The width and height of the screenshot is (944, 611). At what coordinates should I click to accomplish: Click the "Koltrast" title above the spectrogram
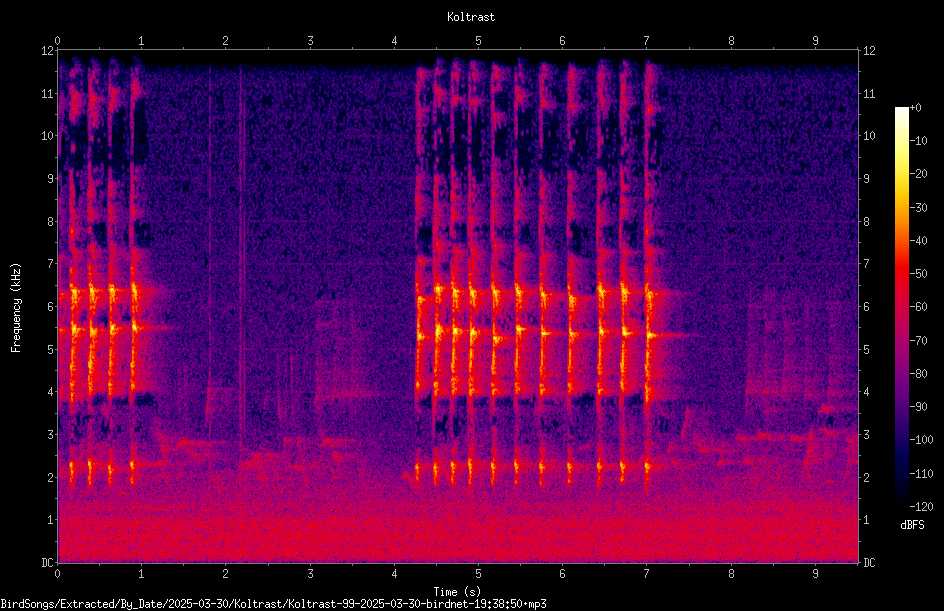(x=471, y=17)
